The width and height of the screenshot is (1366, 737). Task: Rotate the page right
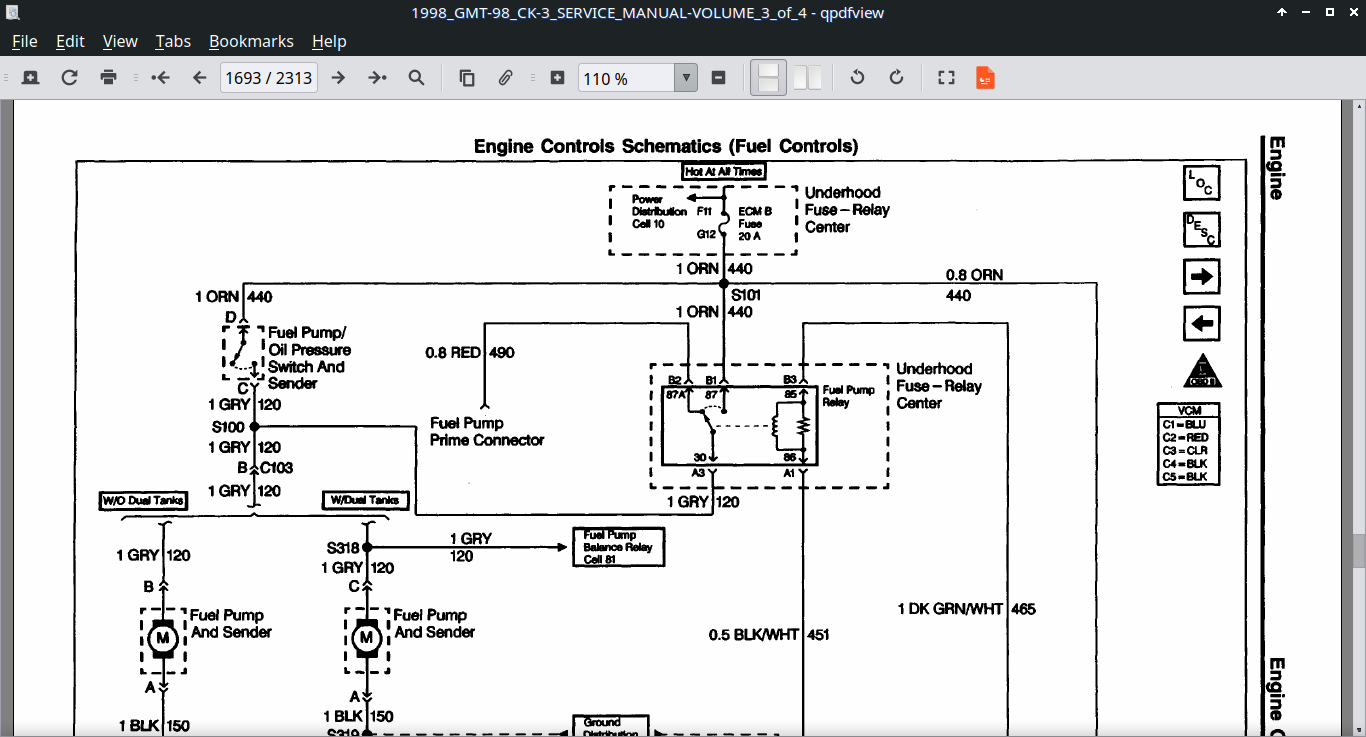pos(896,78)
